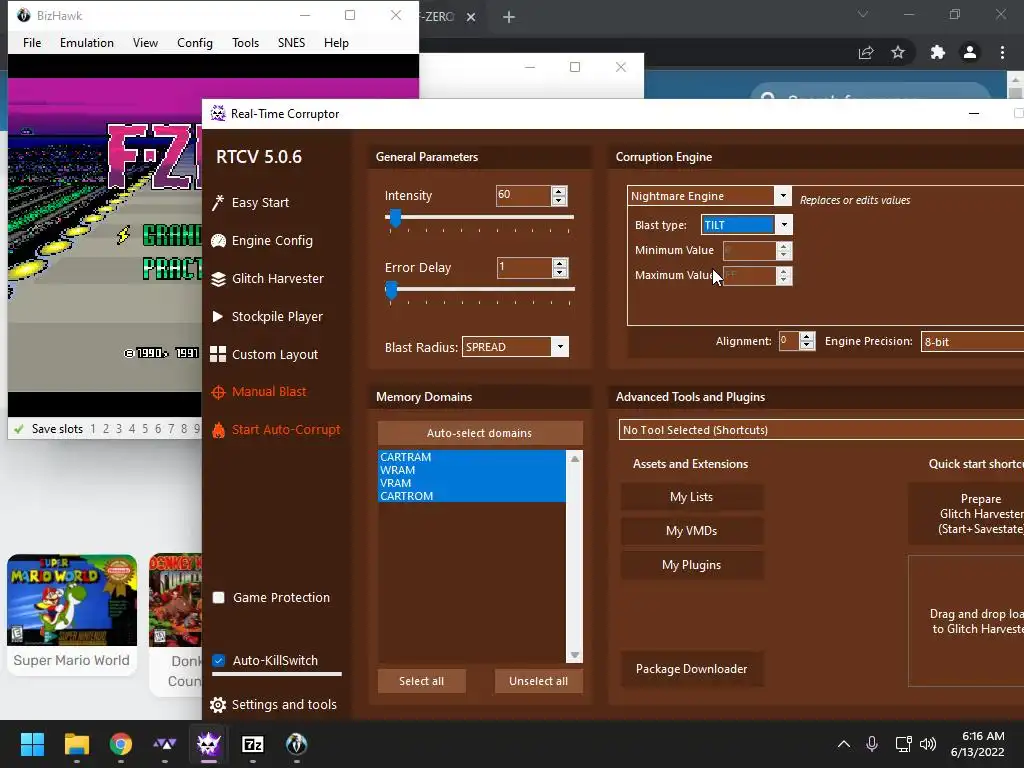Open BizHawk SNES menu

(x=291, y=42)
